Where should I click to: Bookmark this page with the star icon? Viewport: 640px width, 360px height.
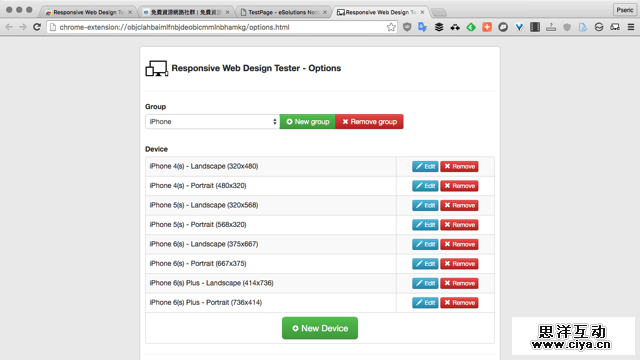click(391, 27)
